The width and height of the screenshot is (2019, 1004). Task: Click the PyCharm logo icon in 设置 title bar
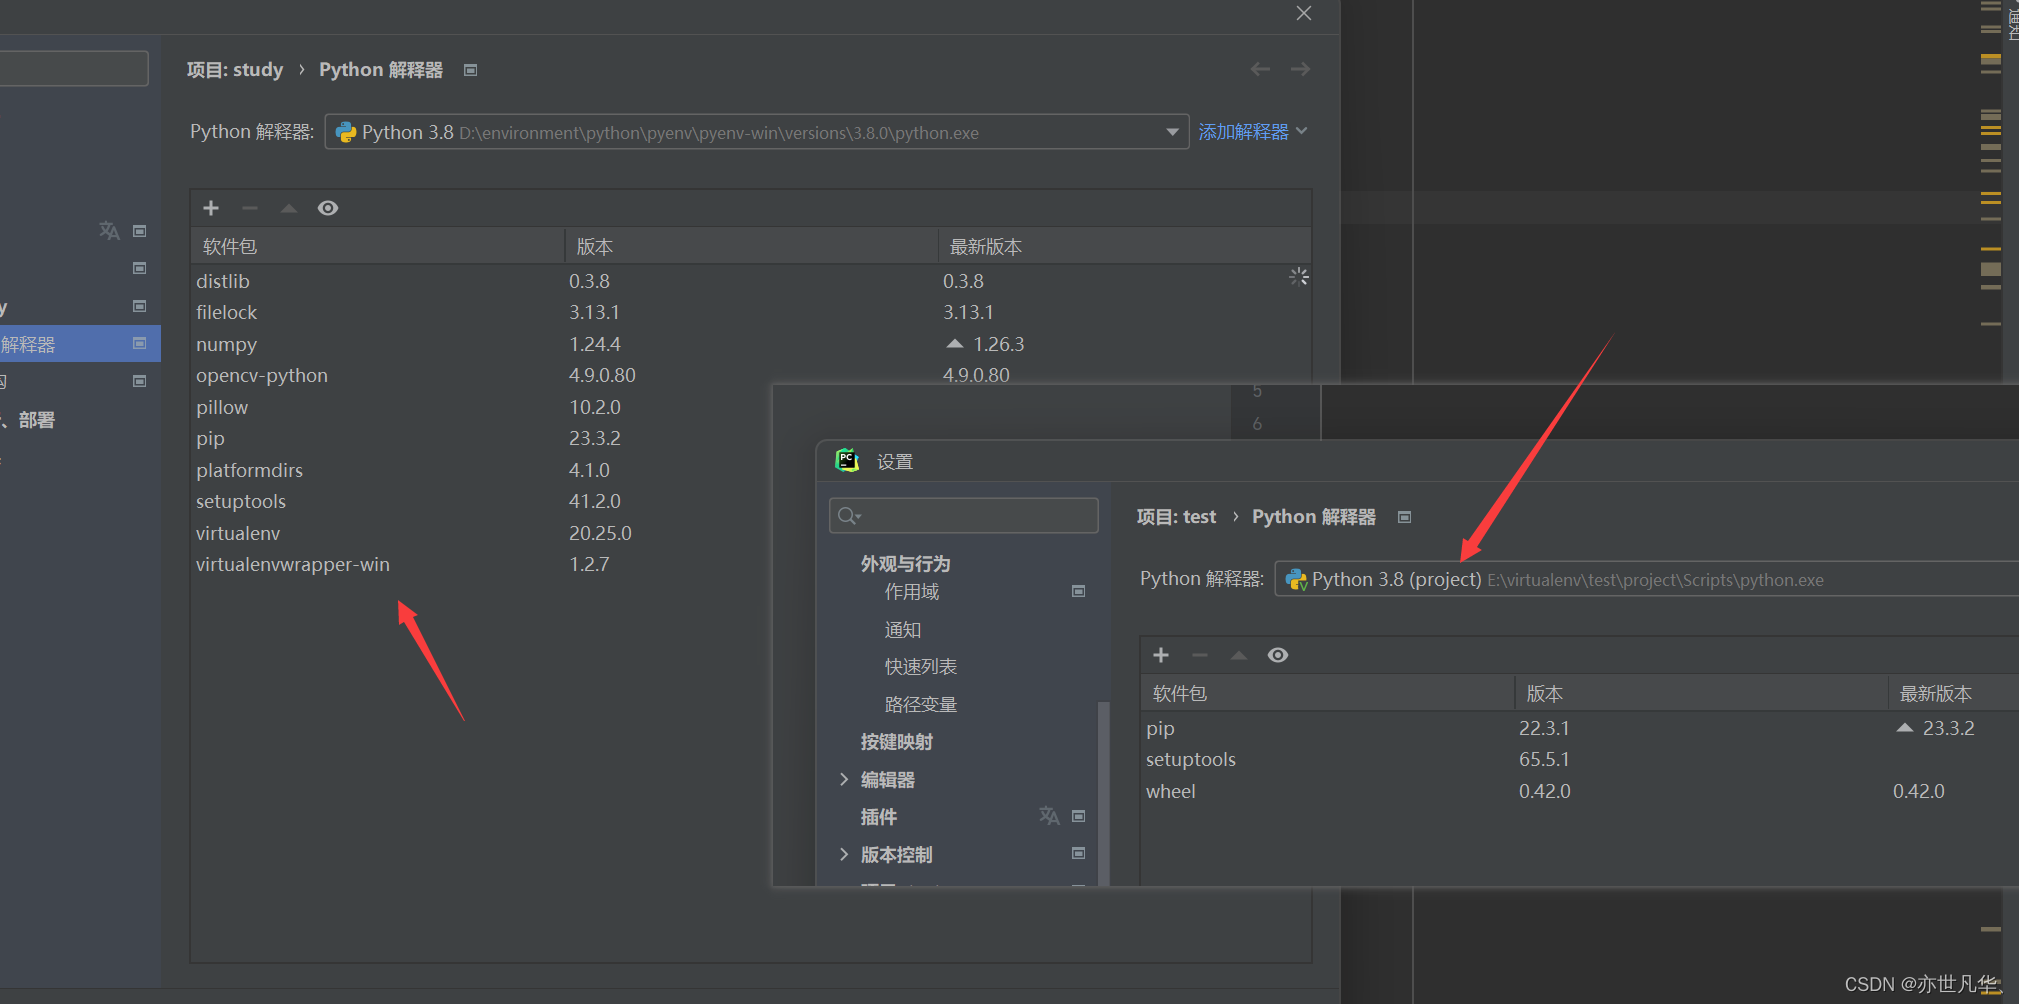point(847,460)
